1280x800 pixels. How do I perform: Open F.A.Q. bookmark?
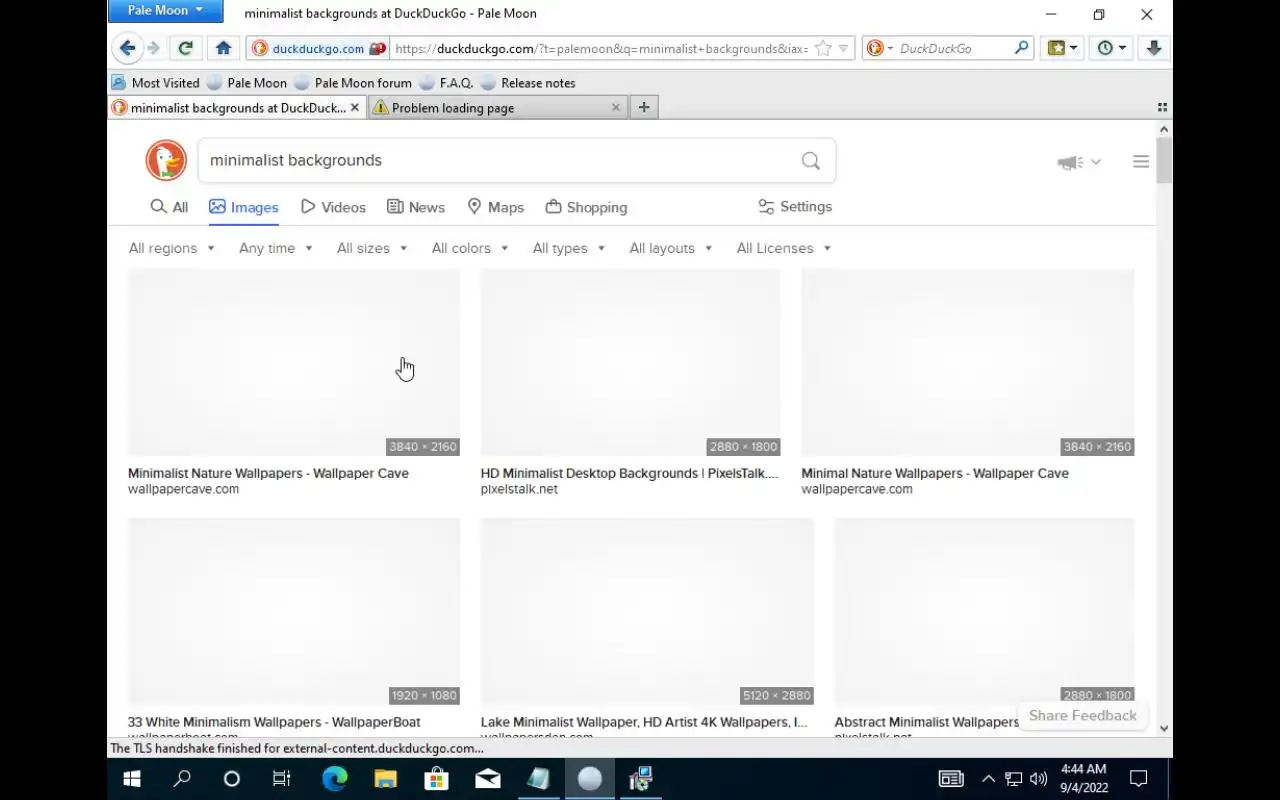446,83
